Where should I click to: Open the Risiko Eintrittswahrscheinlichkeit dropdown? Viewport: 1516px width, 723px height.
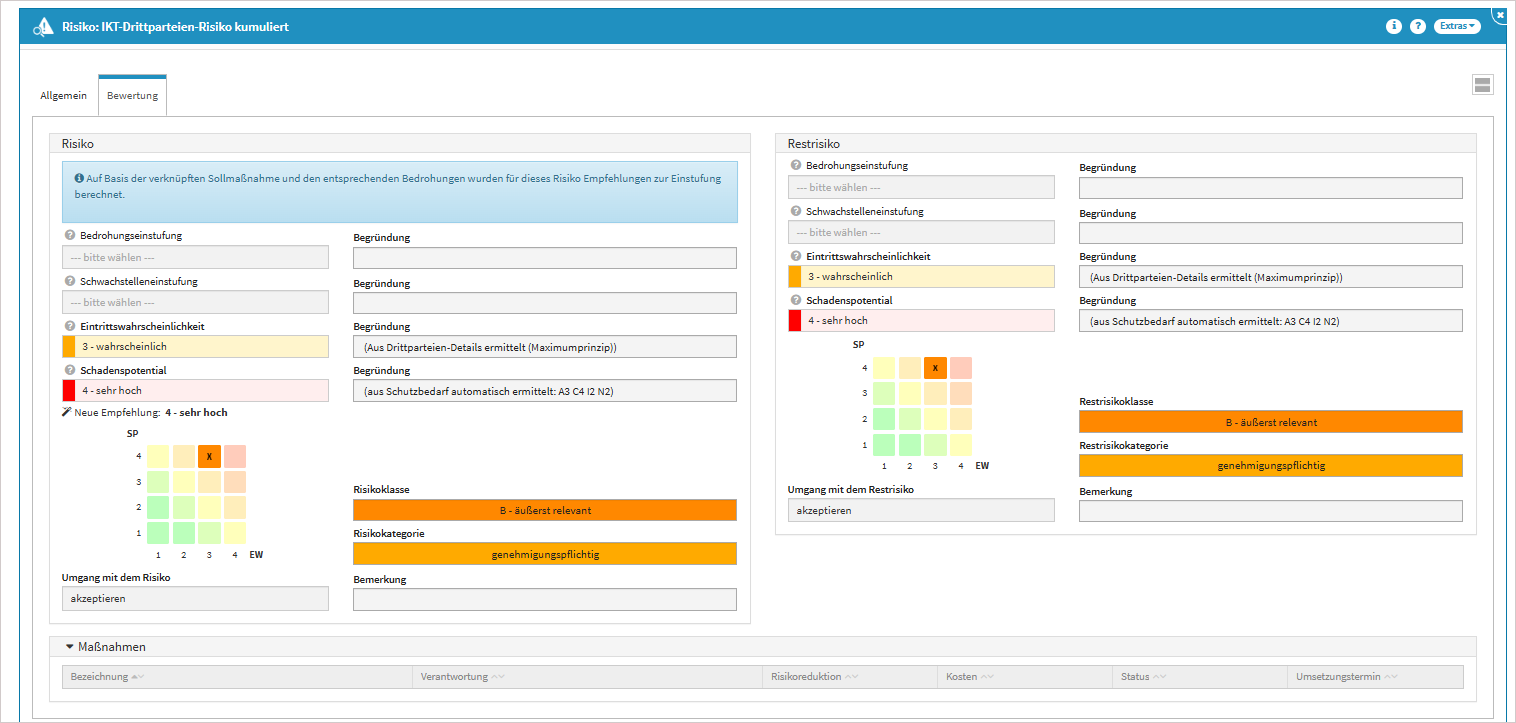click(x=195, y=347)
